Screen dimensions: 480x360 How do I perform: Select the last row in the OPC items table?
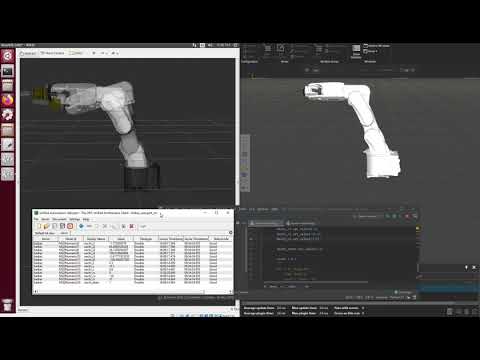pyautogui.click(x=132, y=282)
